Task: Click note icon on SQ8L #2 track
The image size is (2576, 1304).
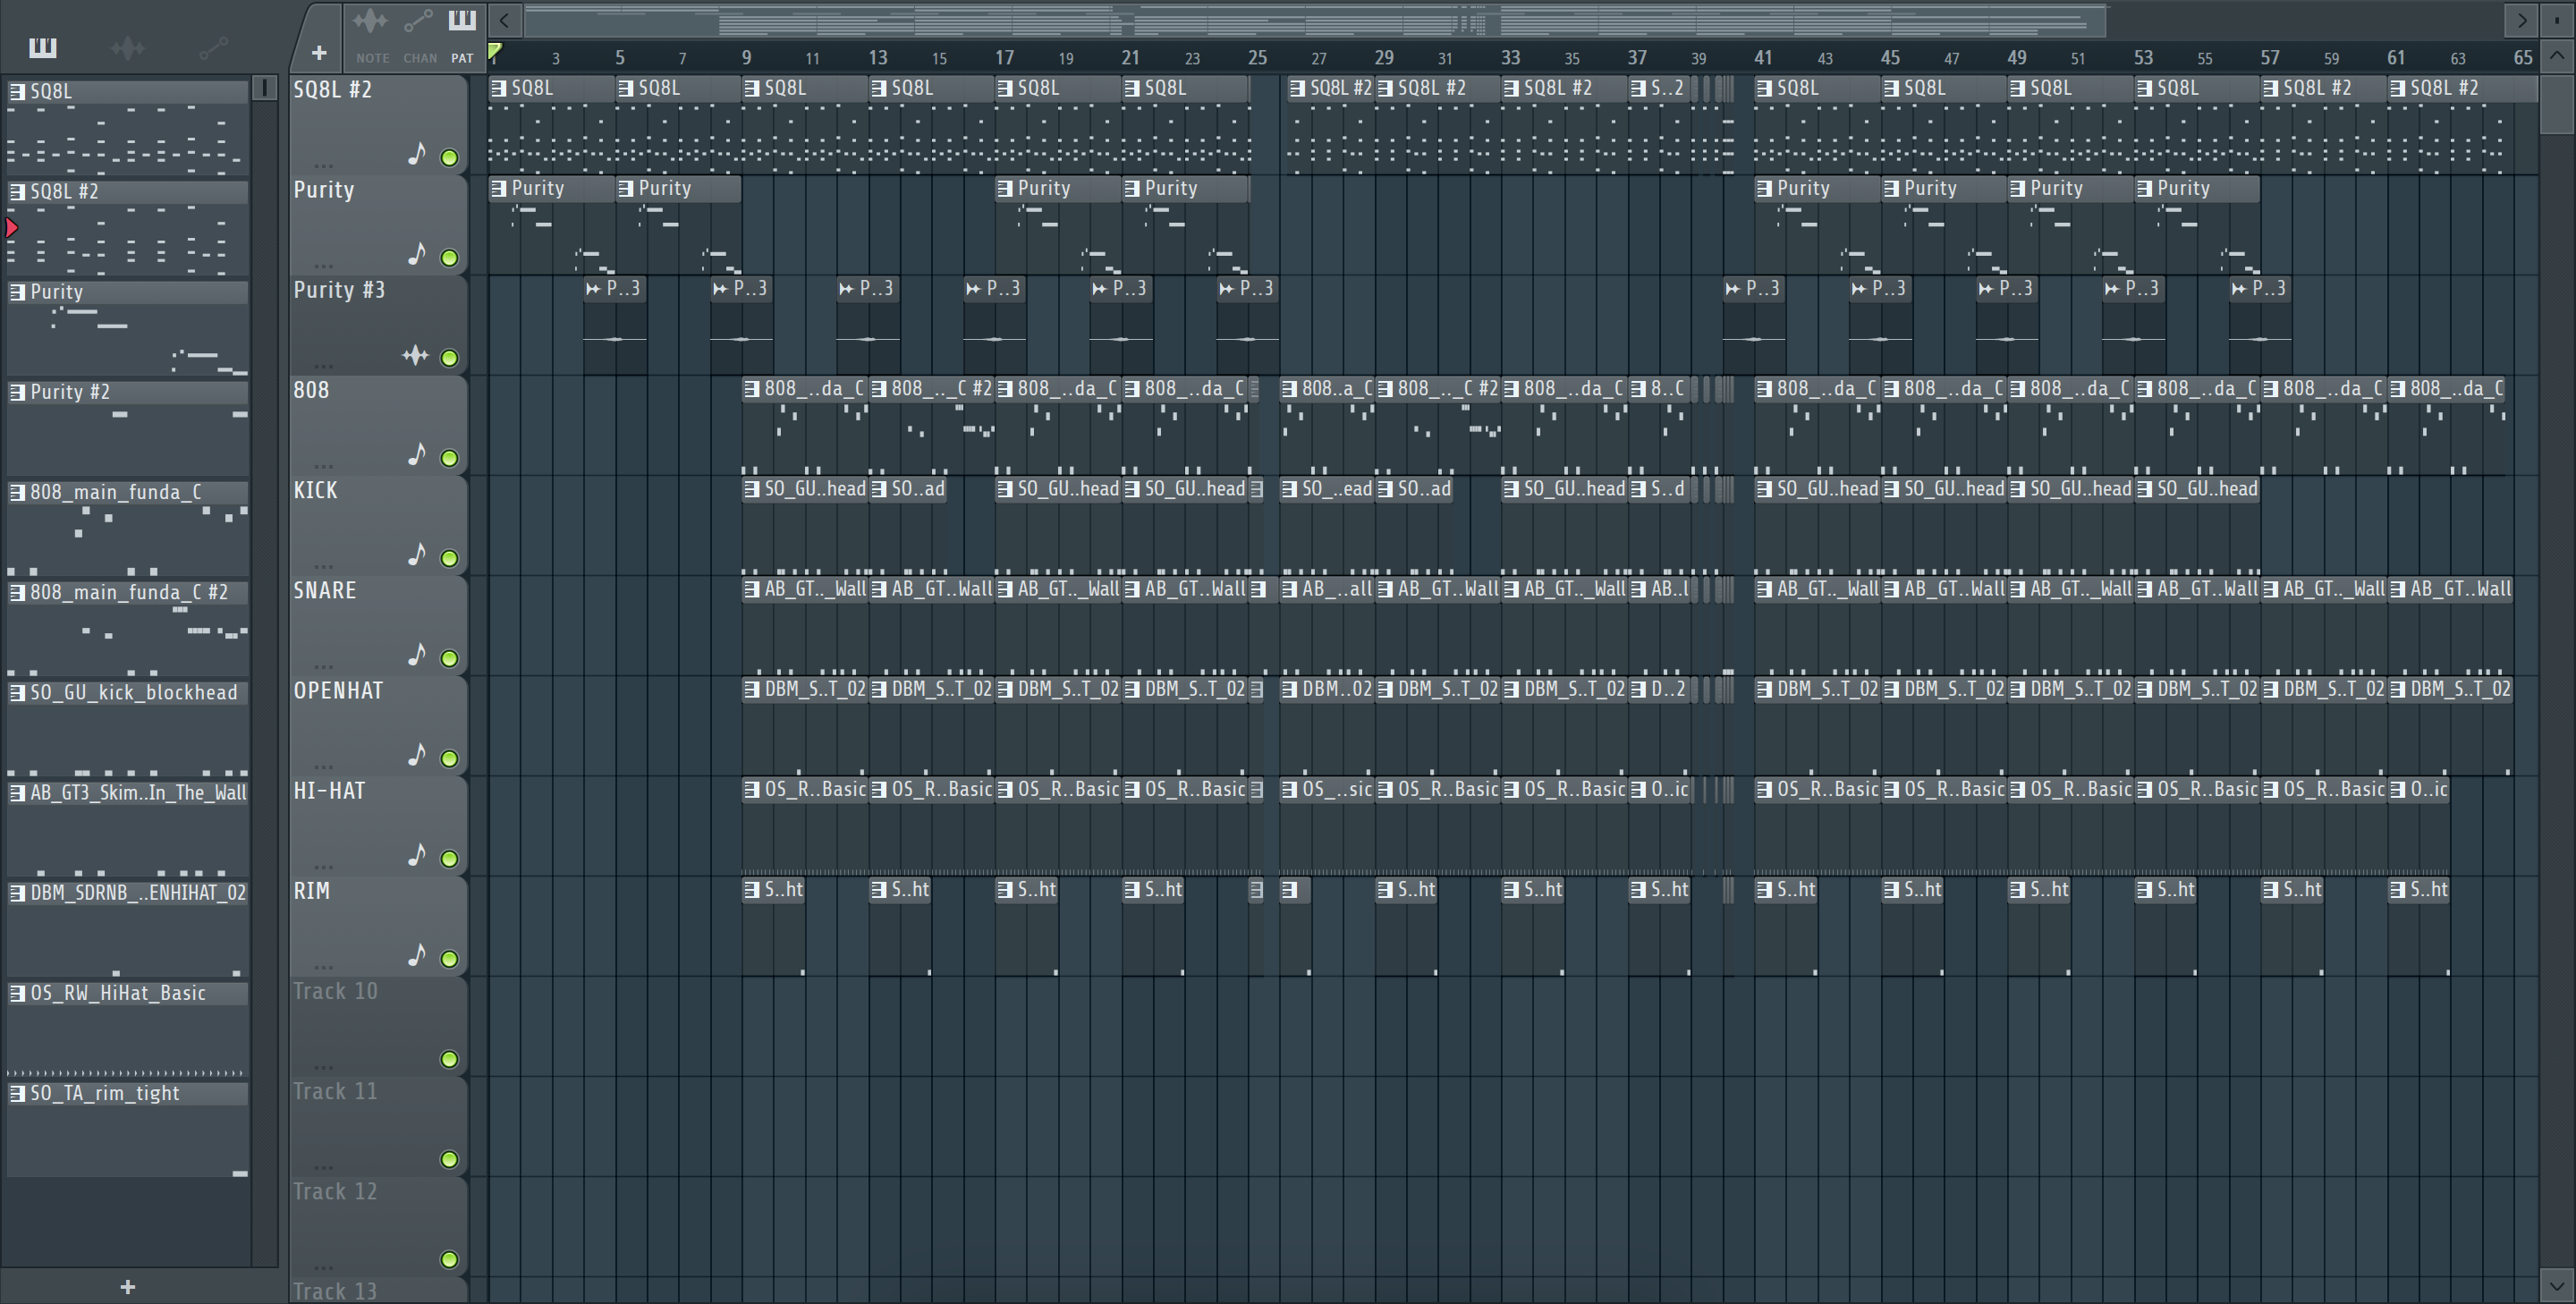Action: (x=417, y=154)
